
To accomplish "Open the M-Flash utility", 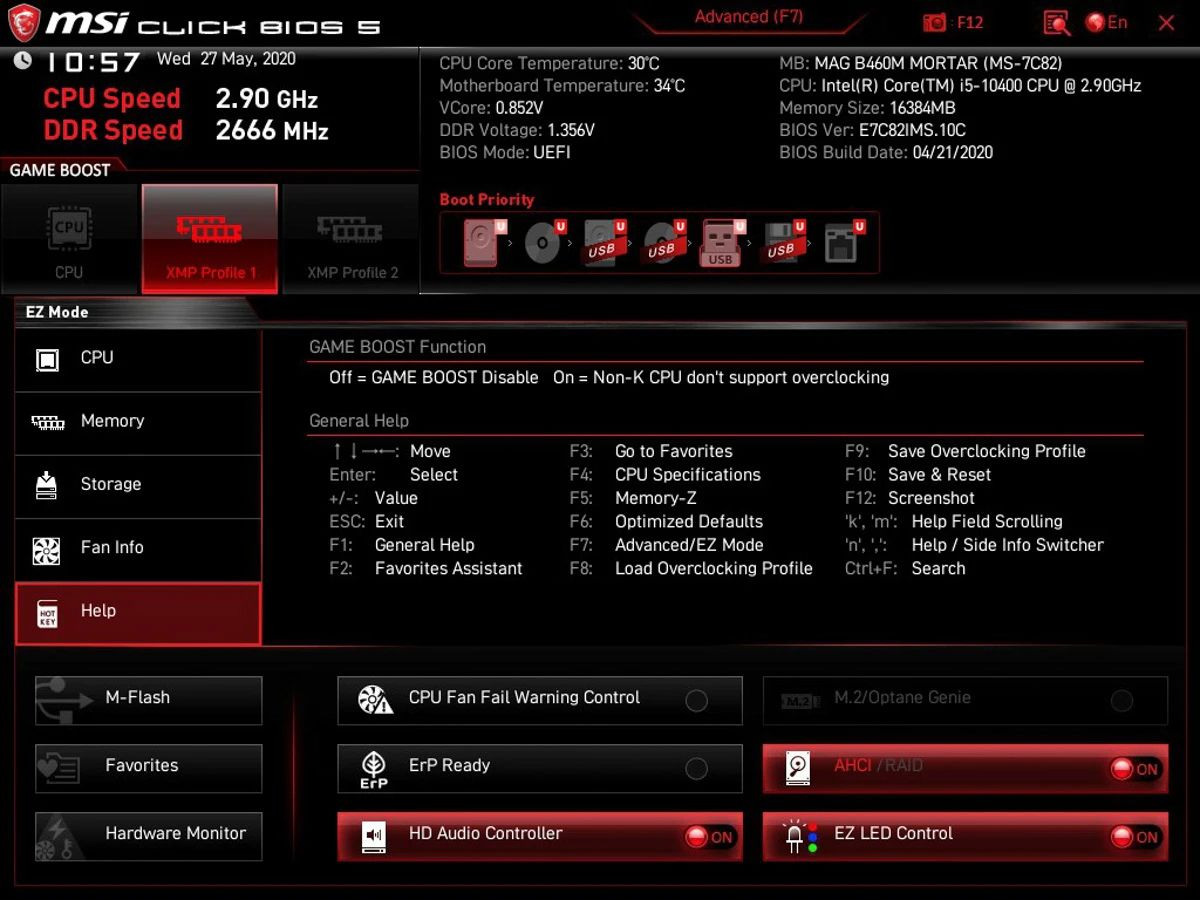I will coord(149,700).
